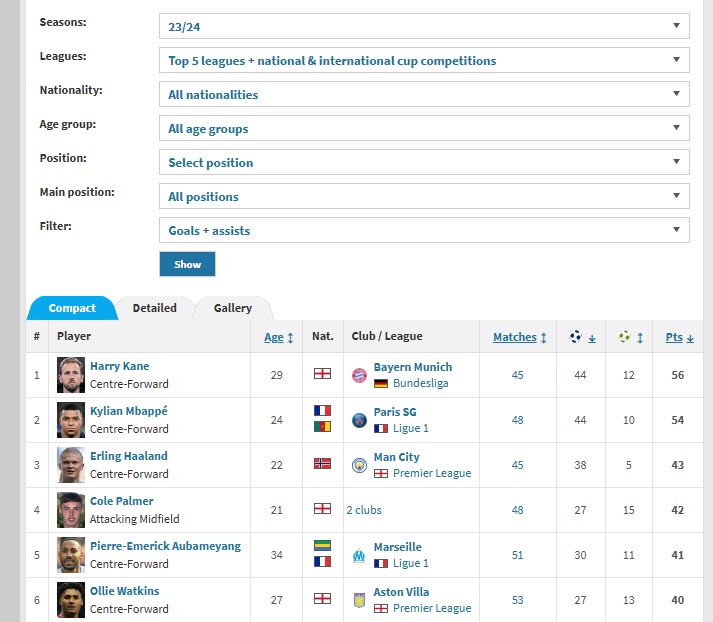
Task: Click the Bayern Munich club crest
Action: pos(359,375)
